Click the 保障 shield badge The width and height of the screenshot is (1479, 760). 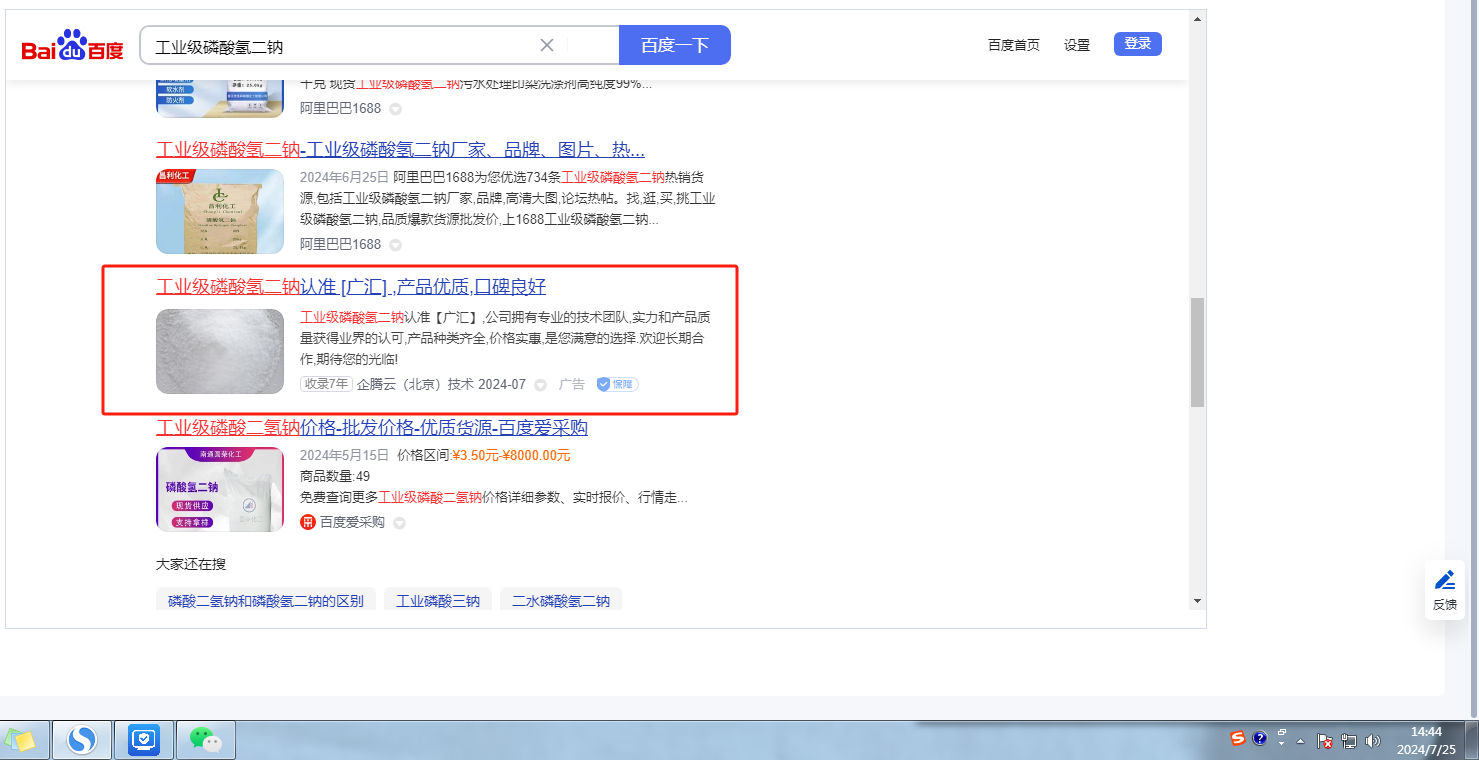click(x=617, y=384)
